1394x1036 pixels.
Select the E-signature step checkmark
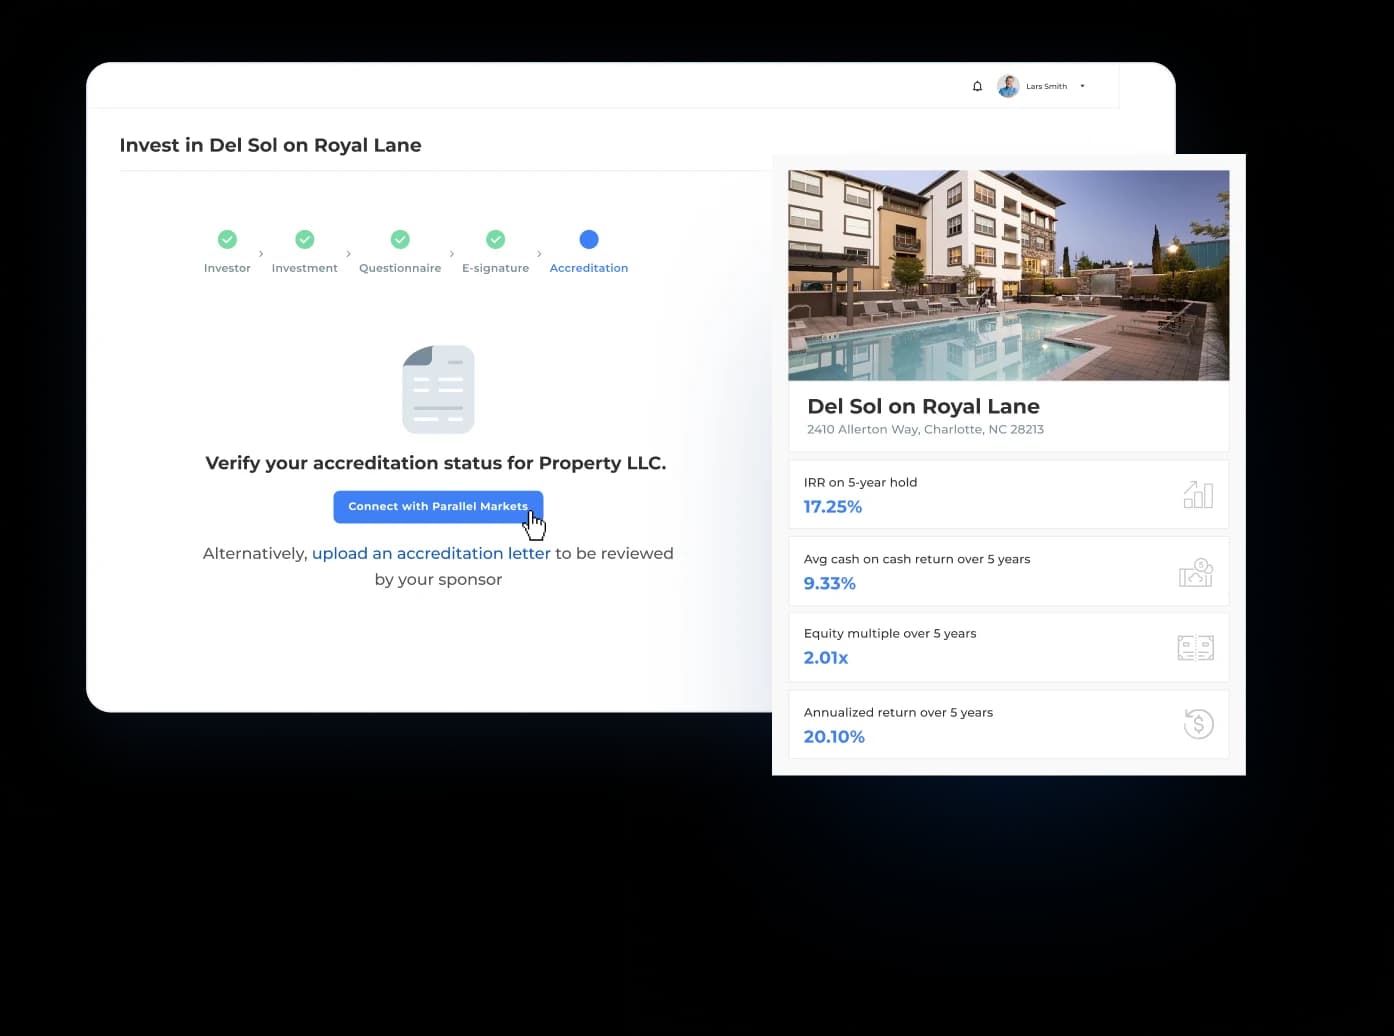tap(495, 239)
